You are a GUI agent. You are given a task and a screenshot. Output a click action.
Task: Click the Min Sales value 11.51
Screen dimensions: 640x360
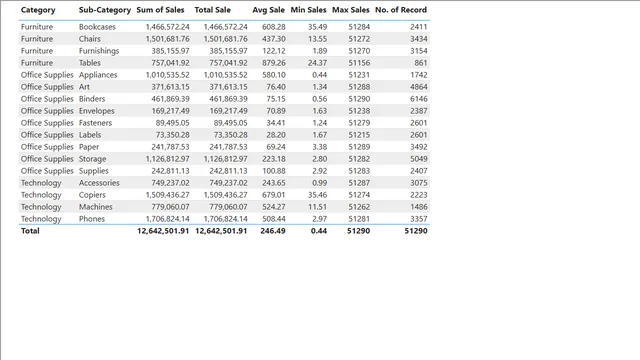click(317, 207)
